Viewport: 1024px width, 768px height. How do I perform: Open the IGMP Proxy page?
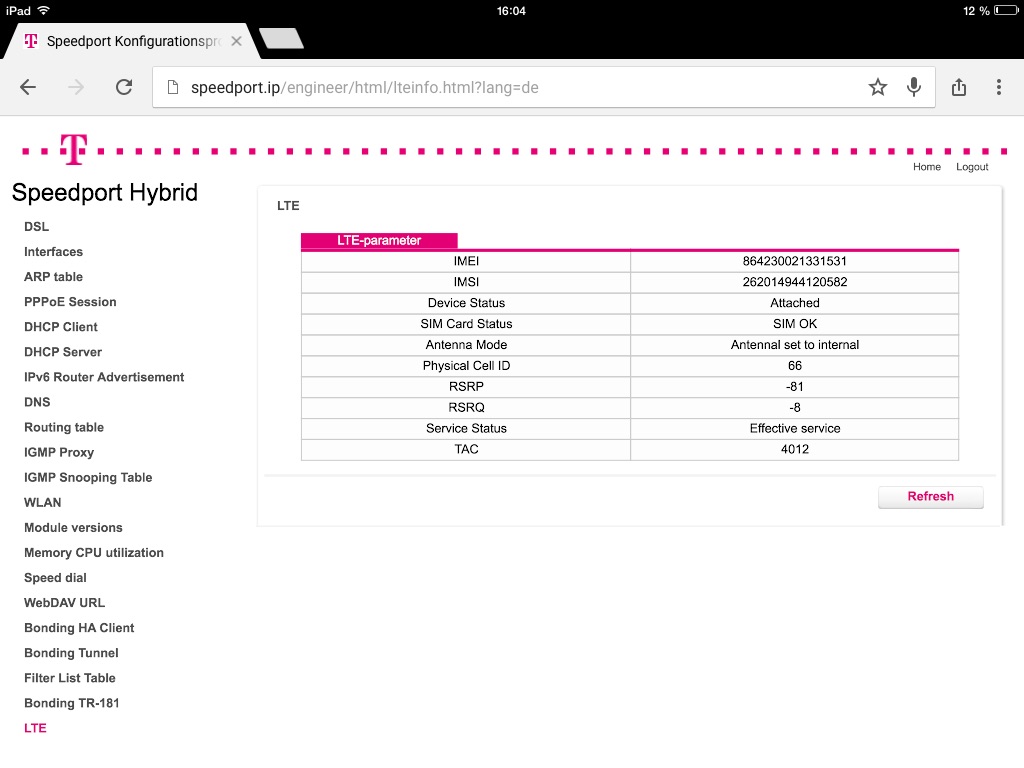click(x=59, y=453)
